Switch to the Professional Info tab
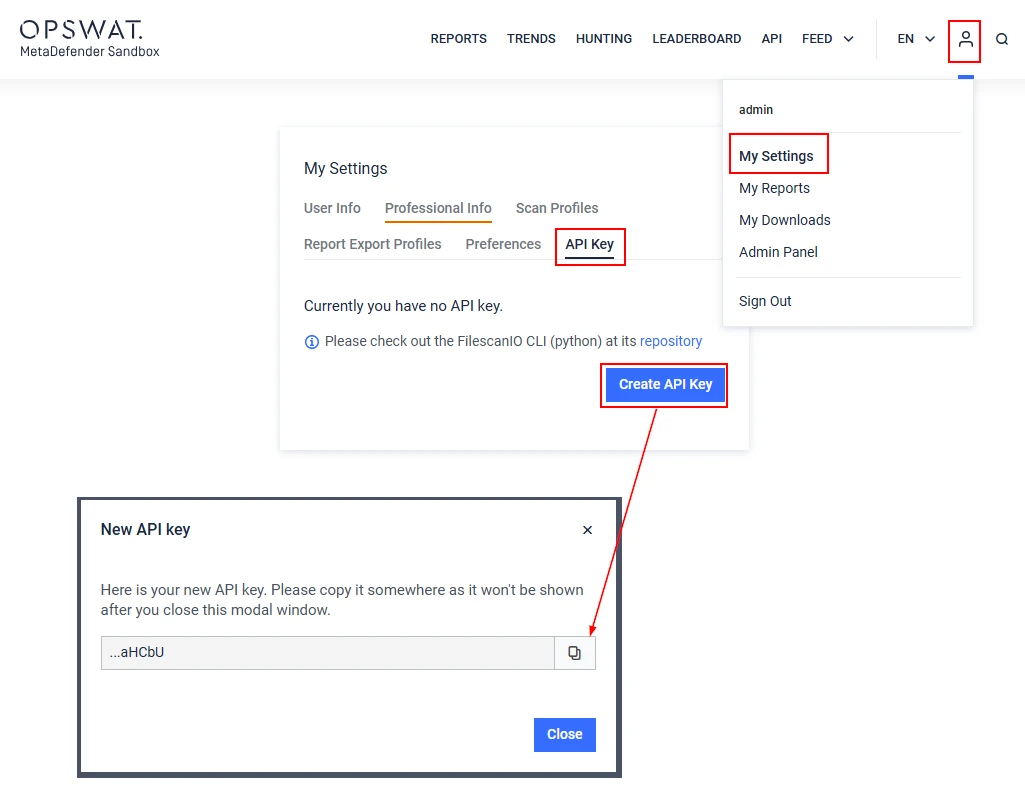 [438, 208]
